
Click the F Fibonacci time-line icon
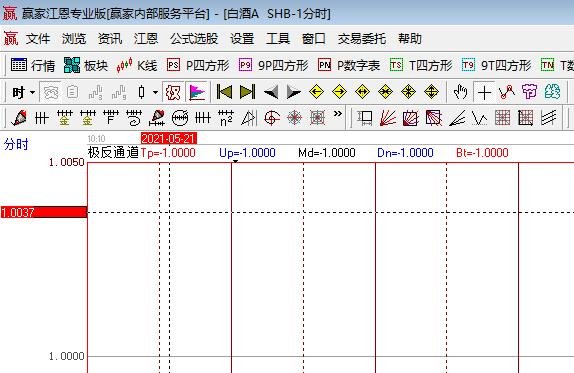pos(111,118)
